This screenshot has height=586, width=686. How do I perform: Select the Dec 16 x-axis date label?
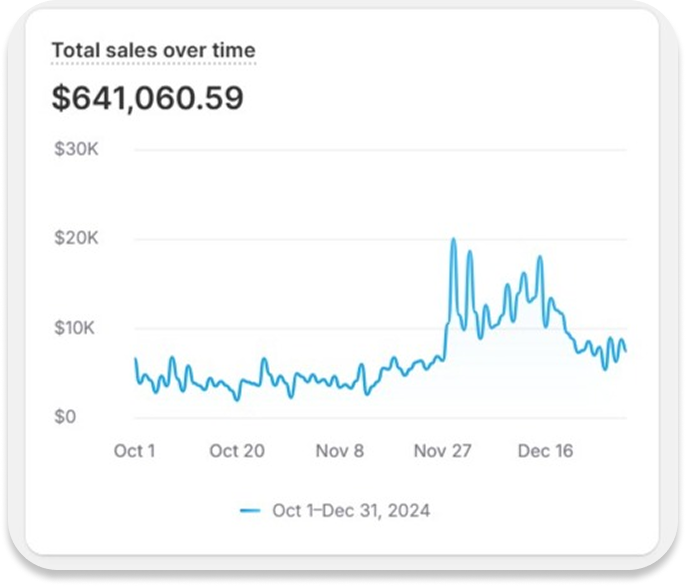[x=545, y=451]
